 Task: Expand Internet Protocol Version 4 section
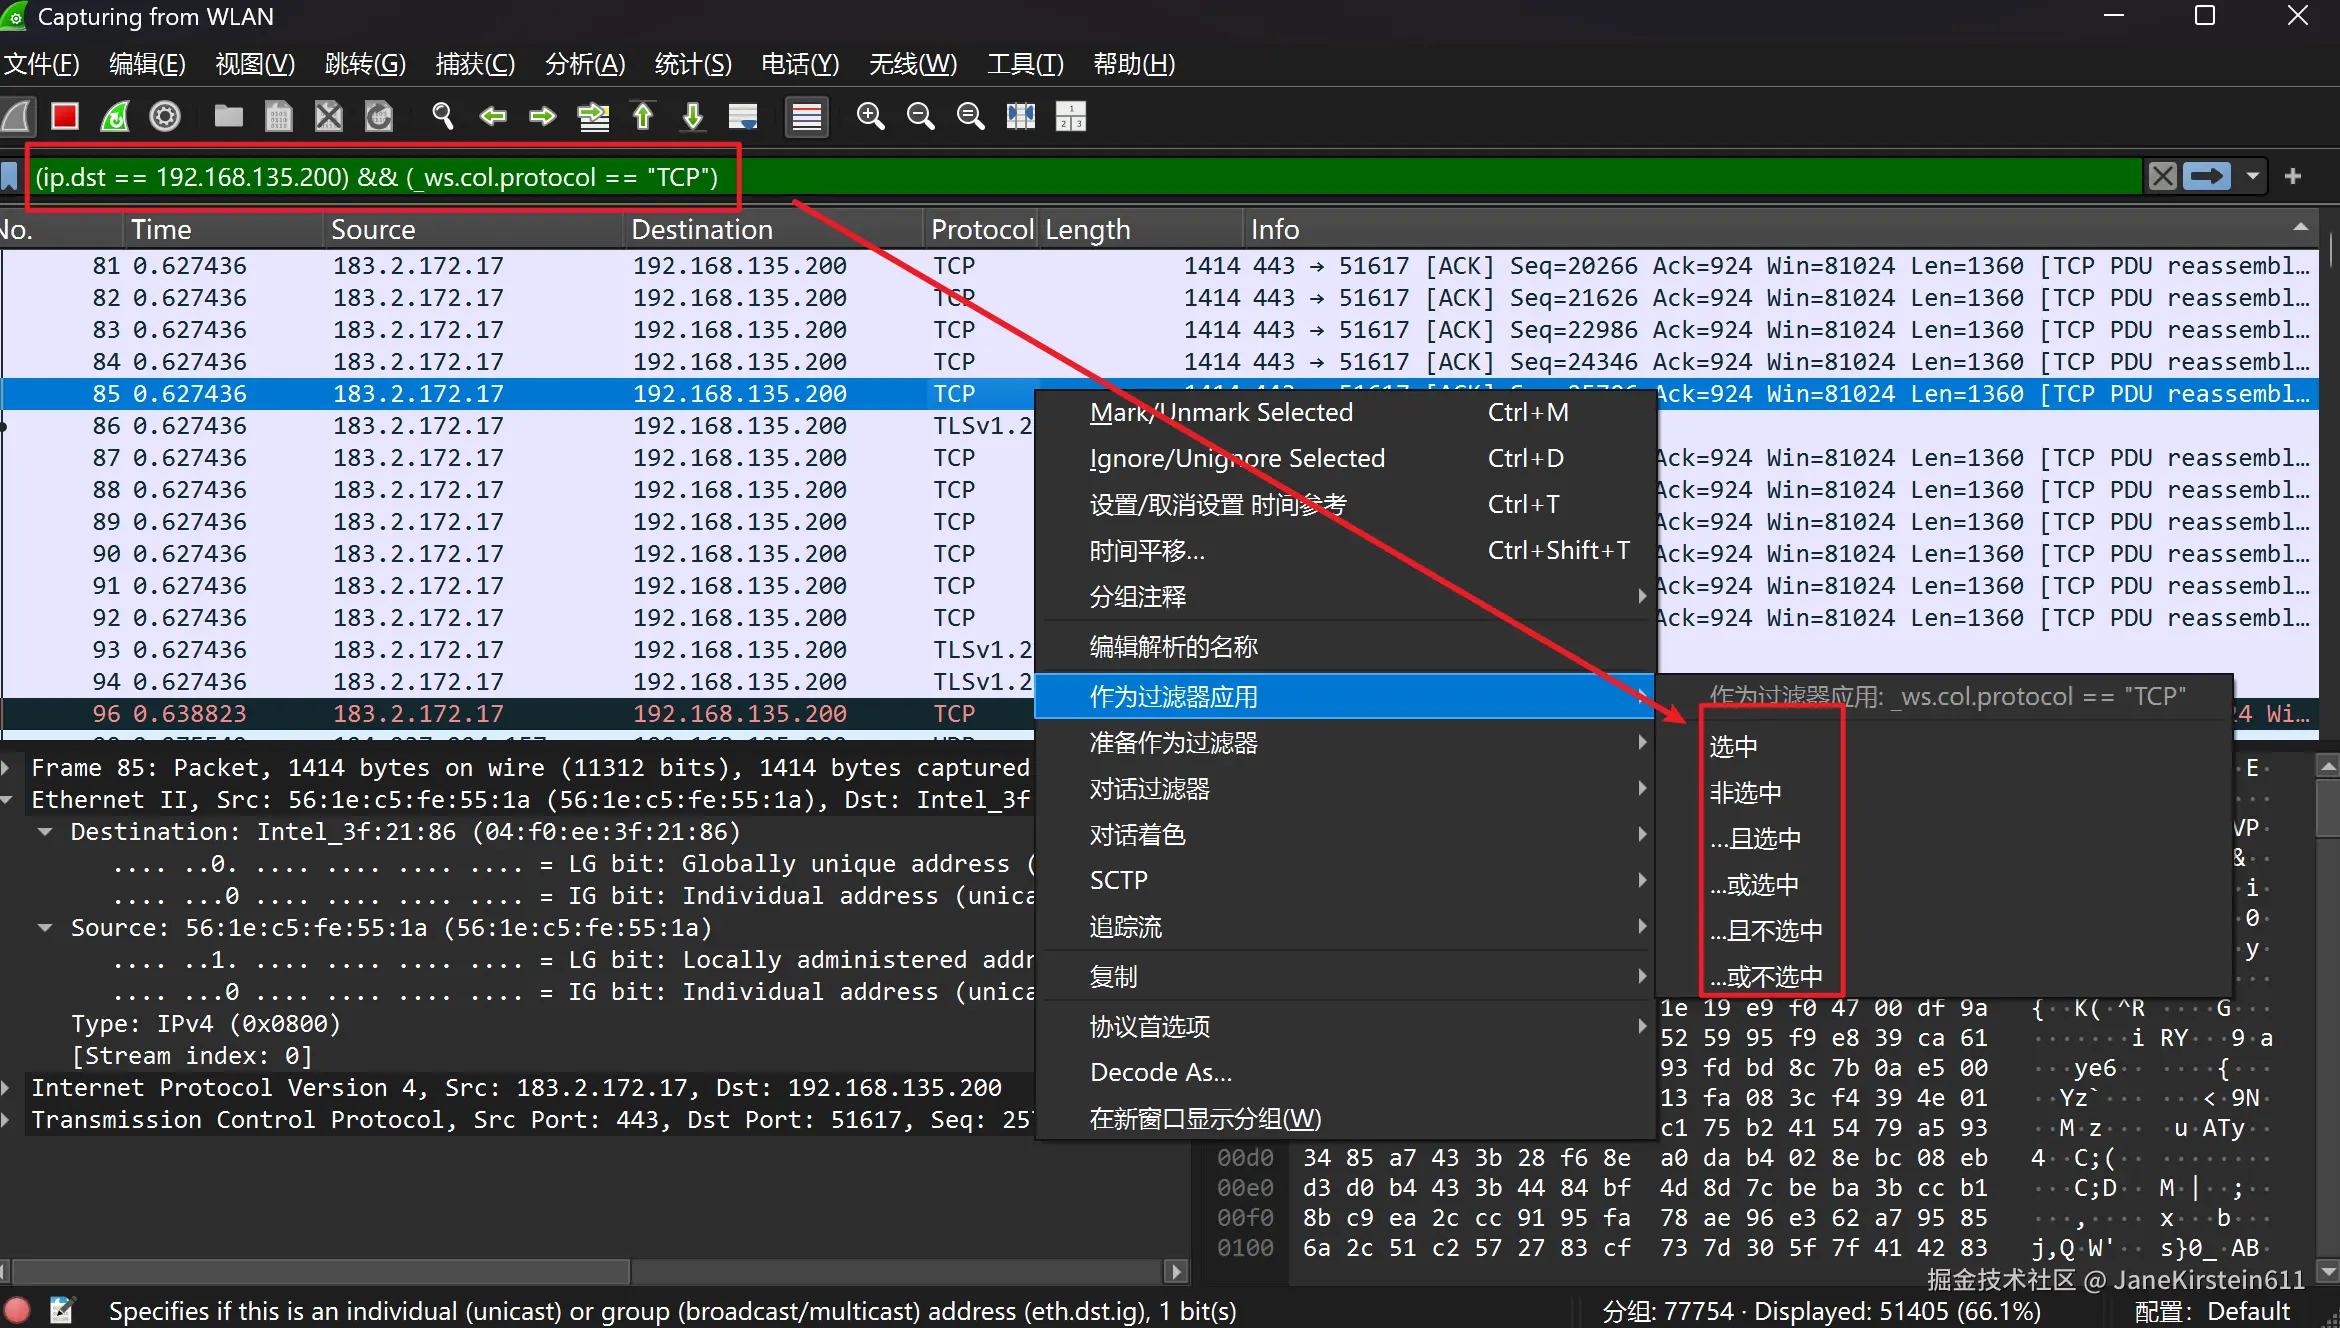click(7, 1088)
